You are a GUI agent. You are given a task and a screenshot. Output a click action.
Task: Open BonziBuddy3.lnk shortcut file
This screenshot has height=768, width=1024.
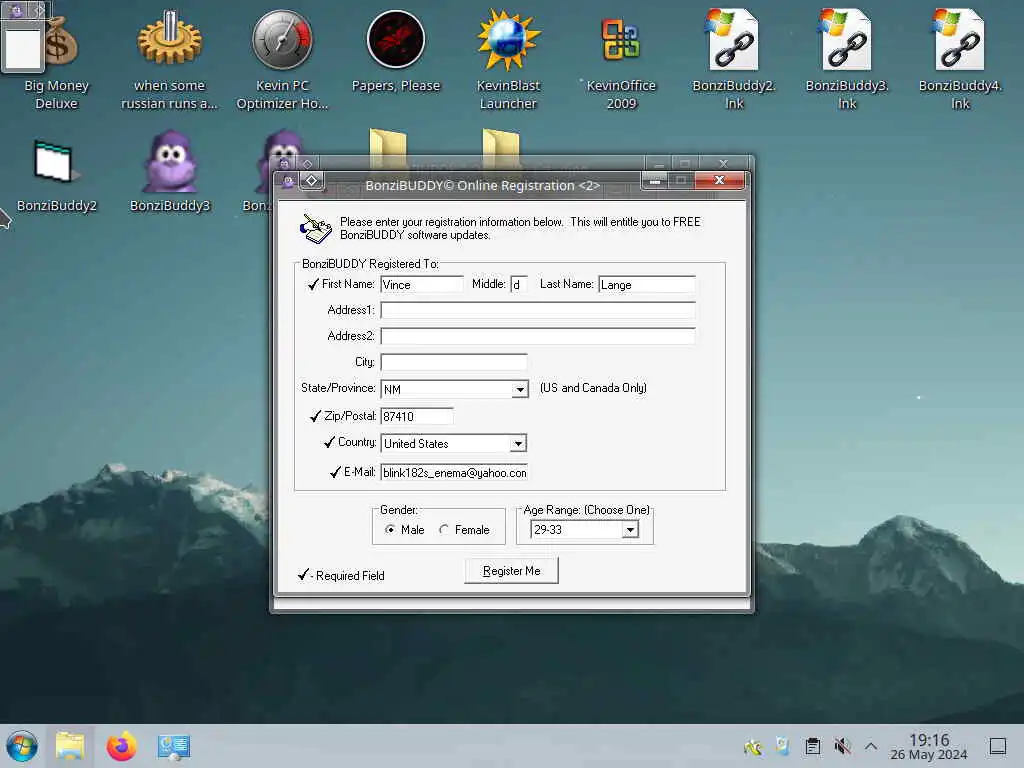(x=847, y=59)
